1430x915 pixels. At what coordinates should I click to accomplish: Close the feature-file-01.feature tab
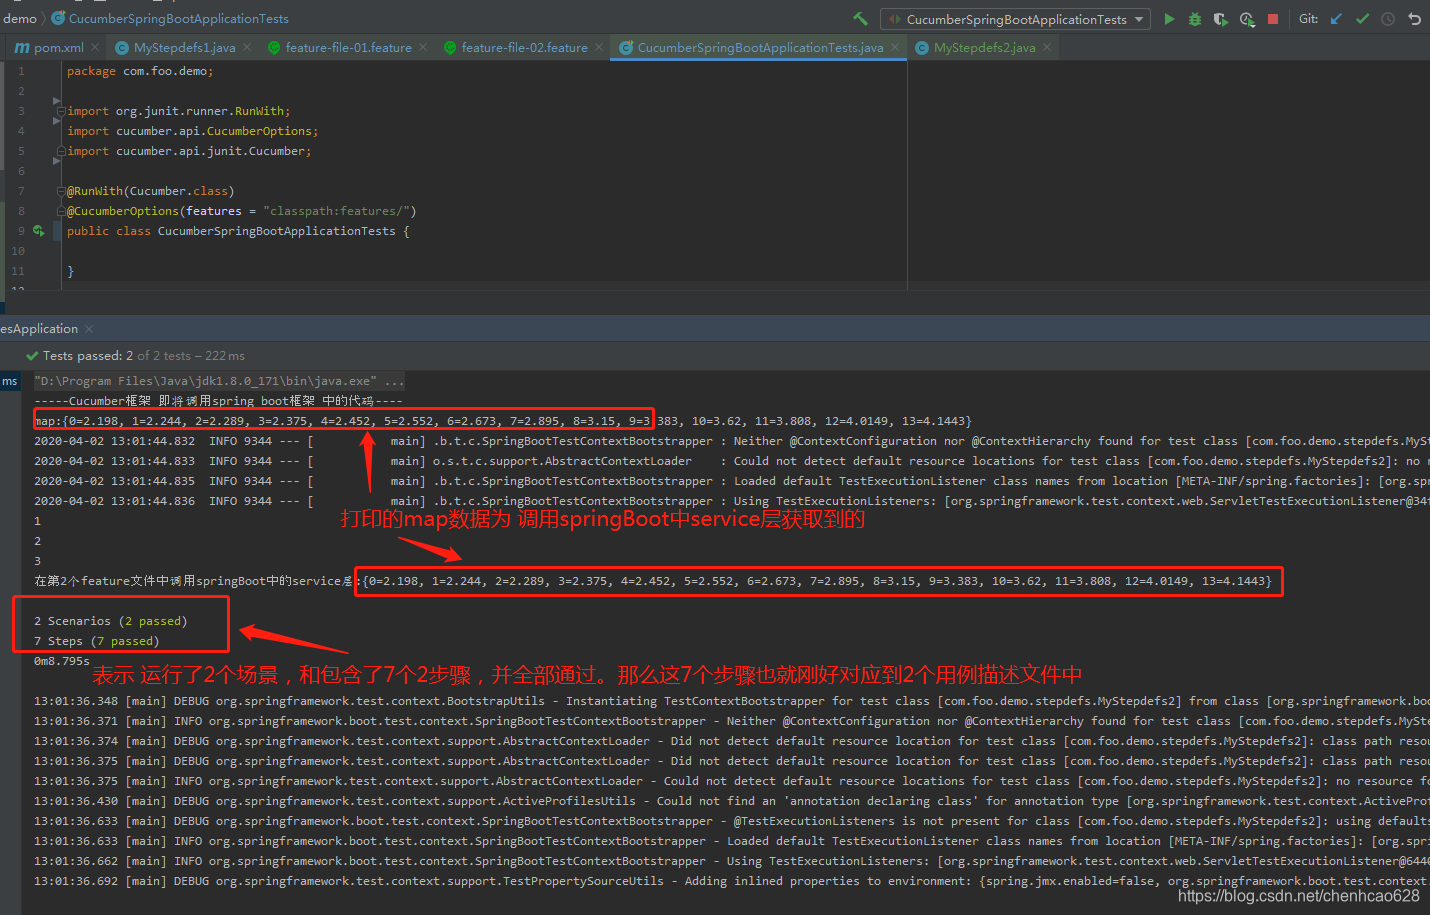coord(423,47)
